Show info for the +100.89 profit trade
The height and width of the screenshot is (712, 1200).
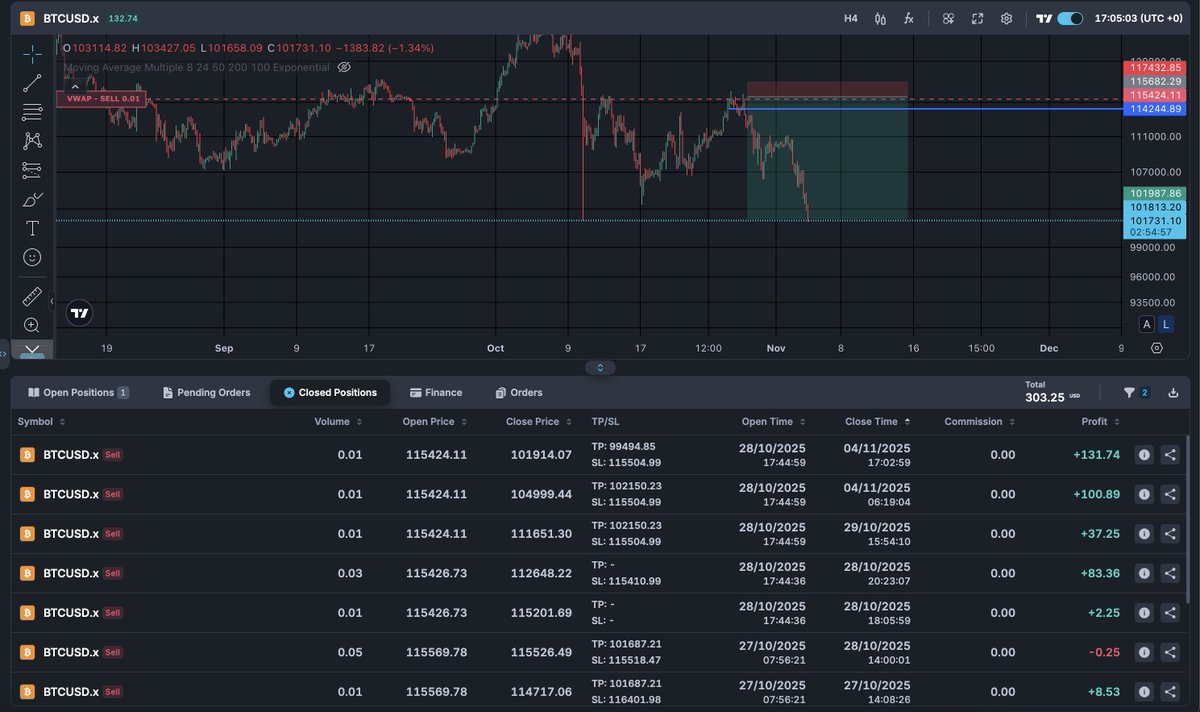click(x=1144, y=494)
